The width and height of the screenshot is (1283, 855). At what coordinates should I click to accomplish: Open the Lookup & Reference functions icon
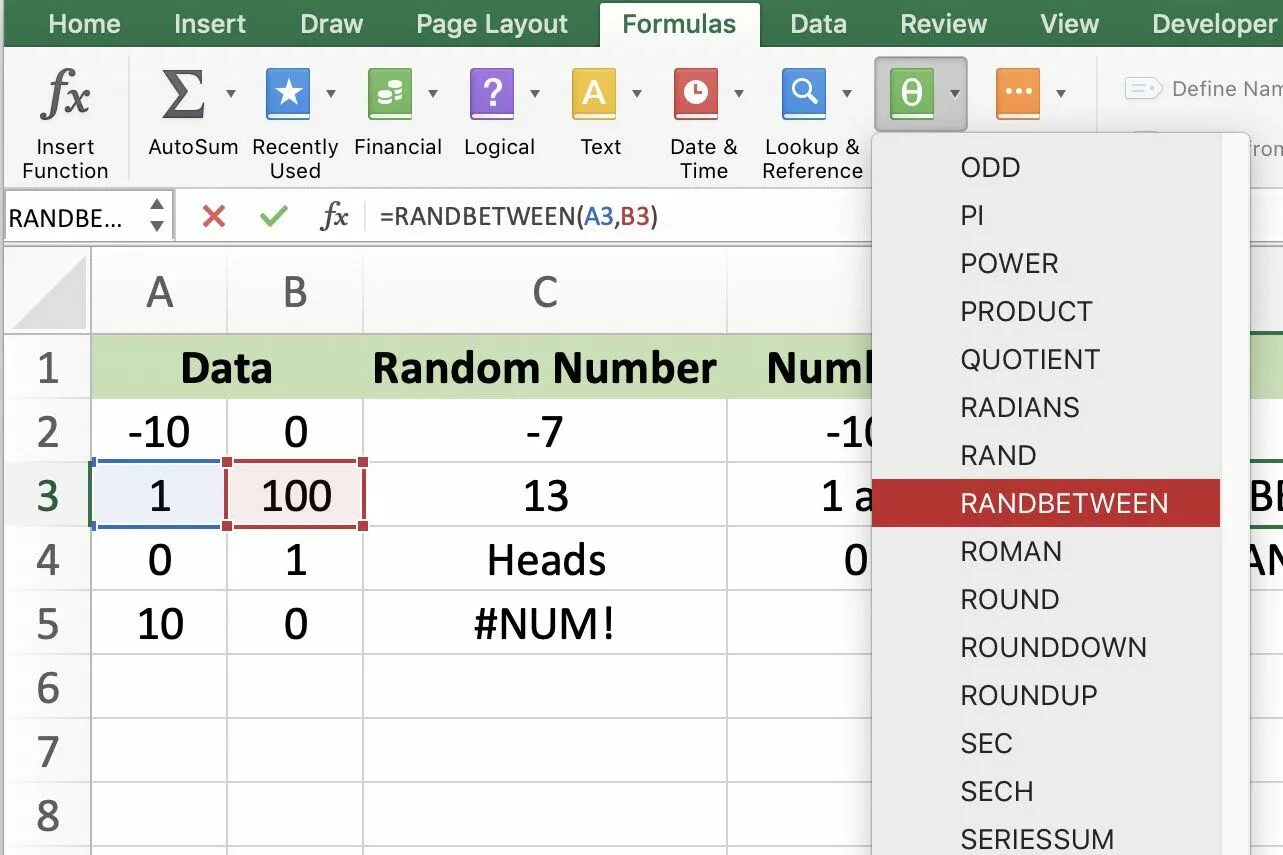(804, 95)
